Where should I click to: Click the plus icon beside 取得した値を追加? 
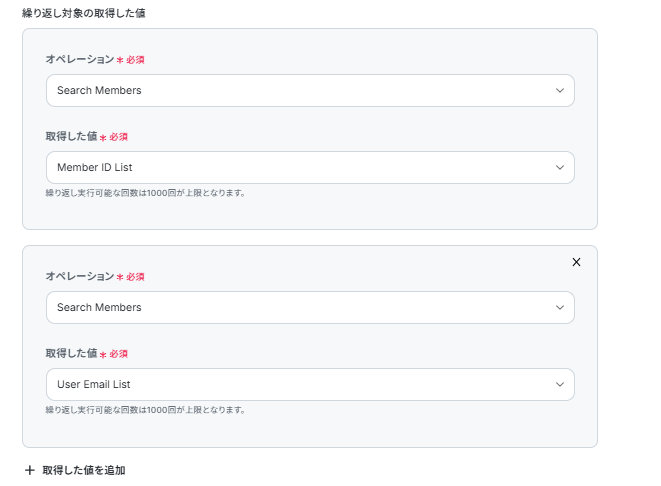coord(30,470)
